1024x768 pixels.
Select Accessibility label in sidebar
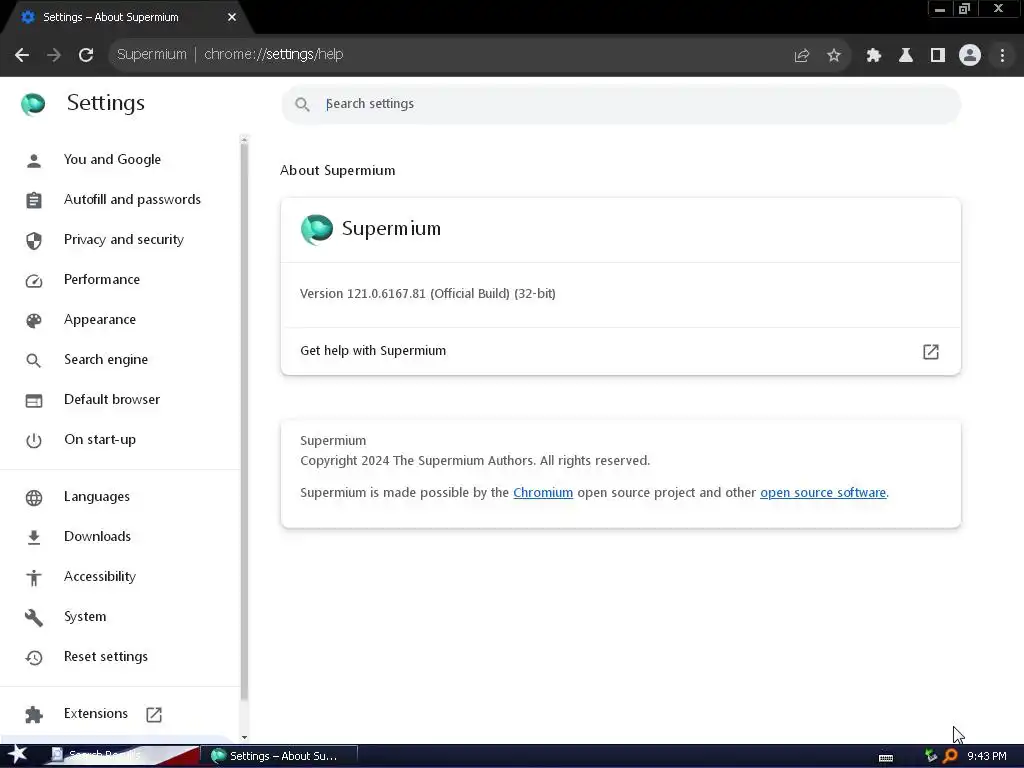coord(100,576)
